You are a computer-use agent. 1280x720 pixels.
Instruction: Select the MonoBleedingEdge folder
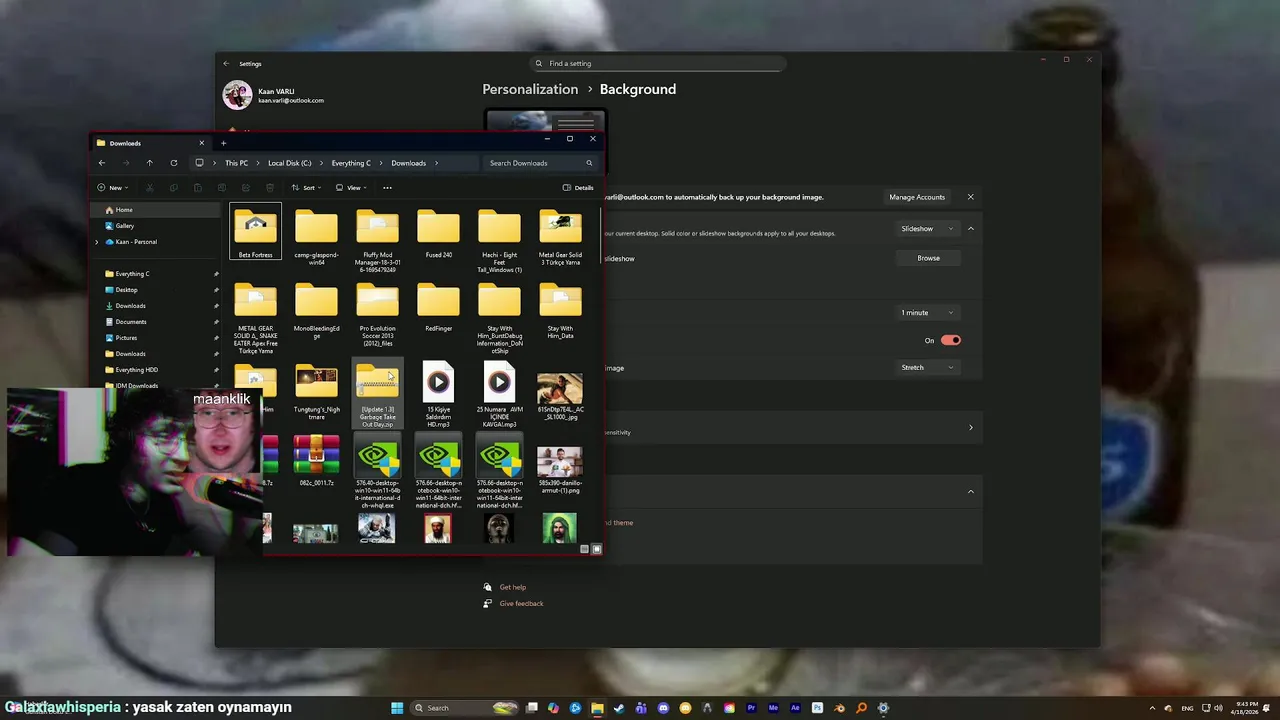click(x=316, y=312)
